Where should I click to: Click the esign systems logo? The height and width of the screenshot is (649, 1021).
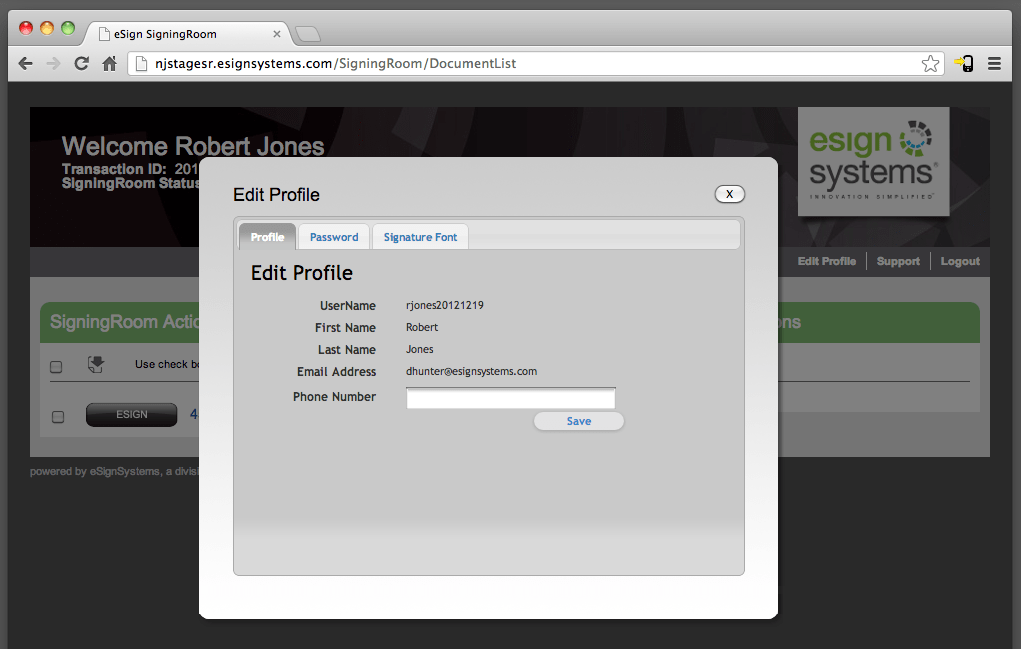coord(873,161)
